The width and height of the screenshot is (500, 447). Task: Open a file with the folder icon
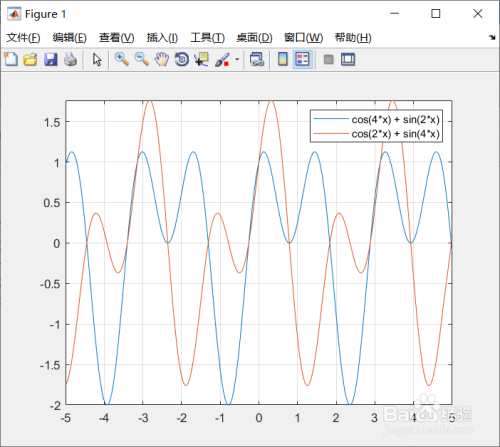(30, 59)
